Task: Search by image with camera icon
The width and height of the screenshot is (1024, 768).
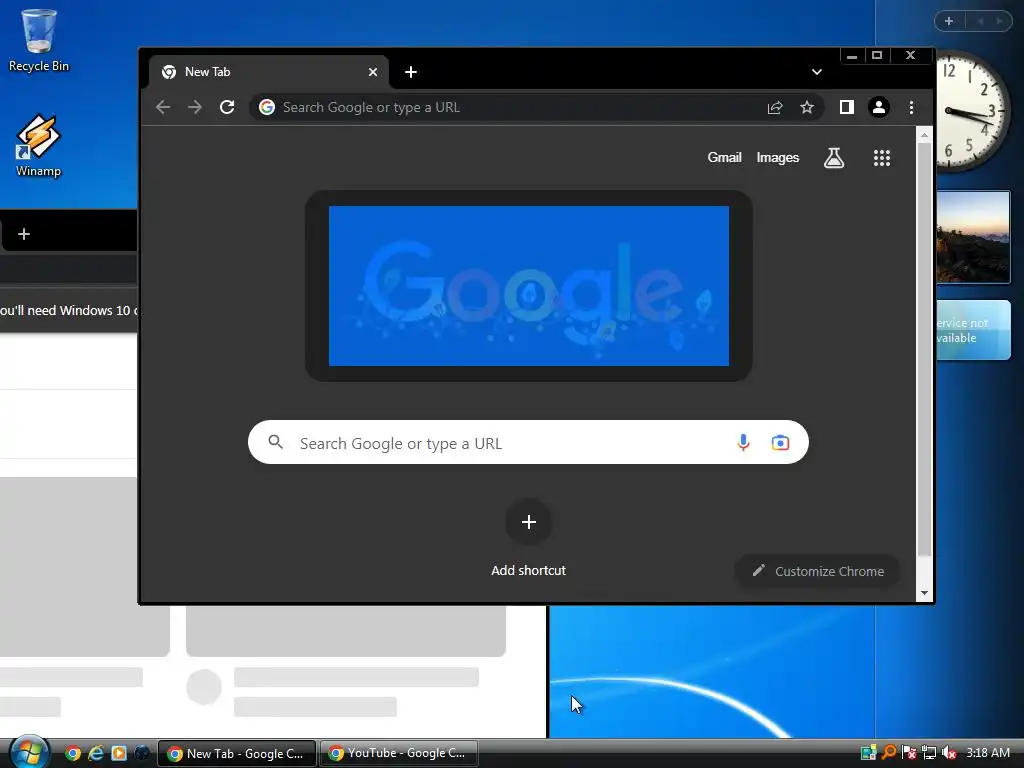Action: point(780,443)
